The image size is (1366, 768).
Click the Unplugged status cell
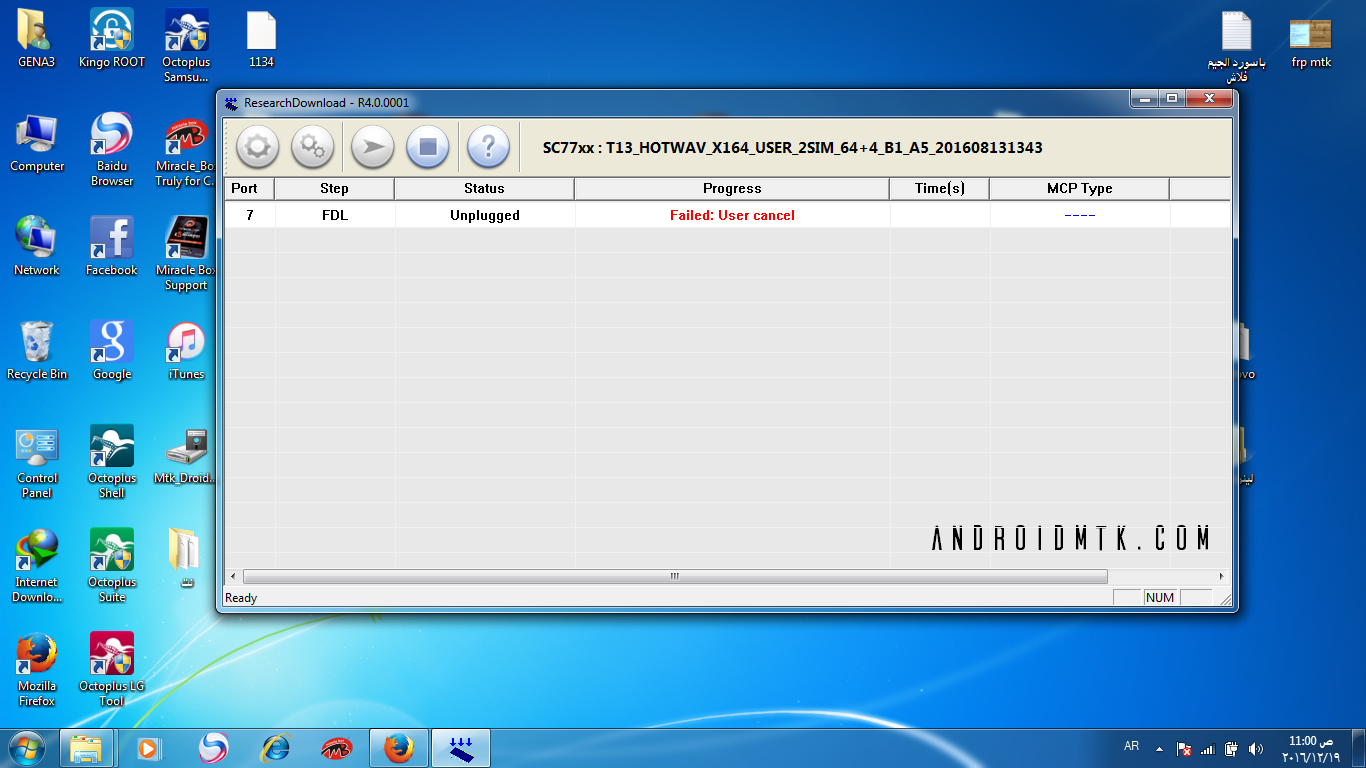(x=485, y=215)
